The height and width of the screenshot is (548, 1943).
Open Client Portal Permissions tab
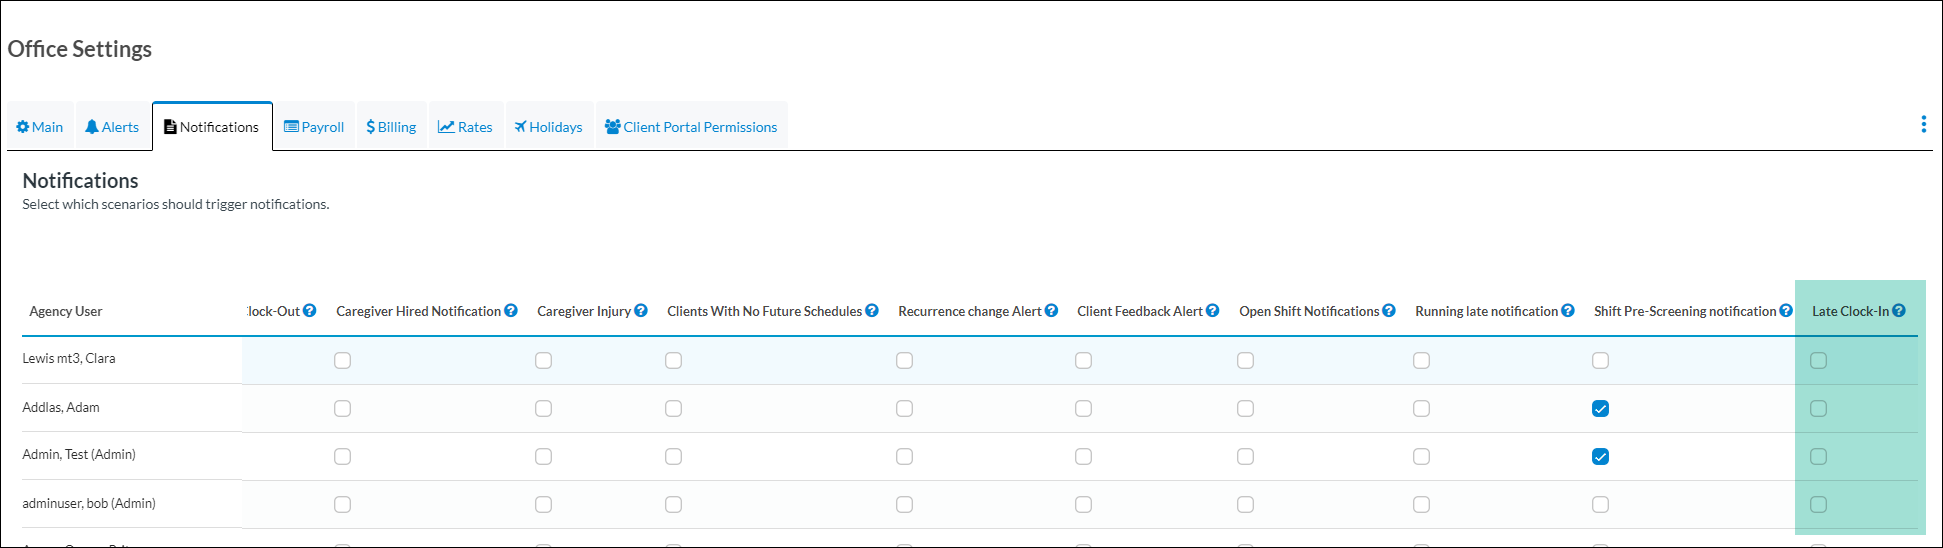tap(691, 127)
